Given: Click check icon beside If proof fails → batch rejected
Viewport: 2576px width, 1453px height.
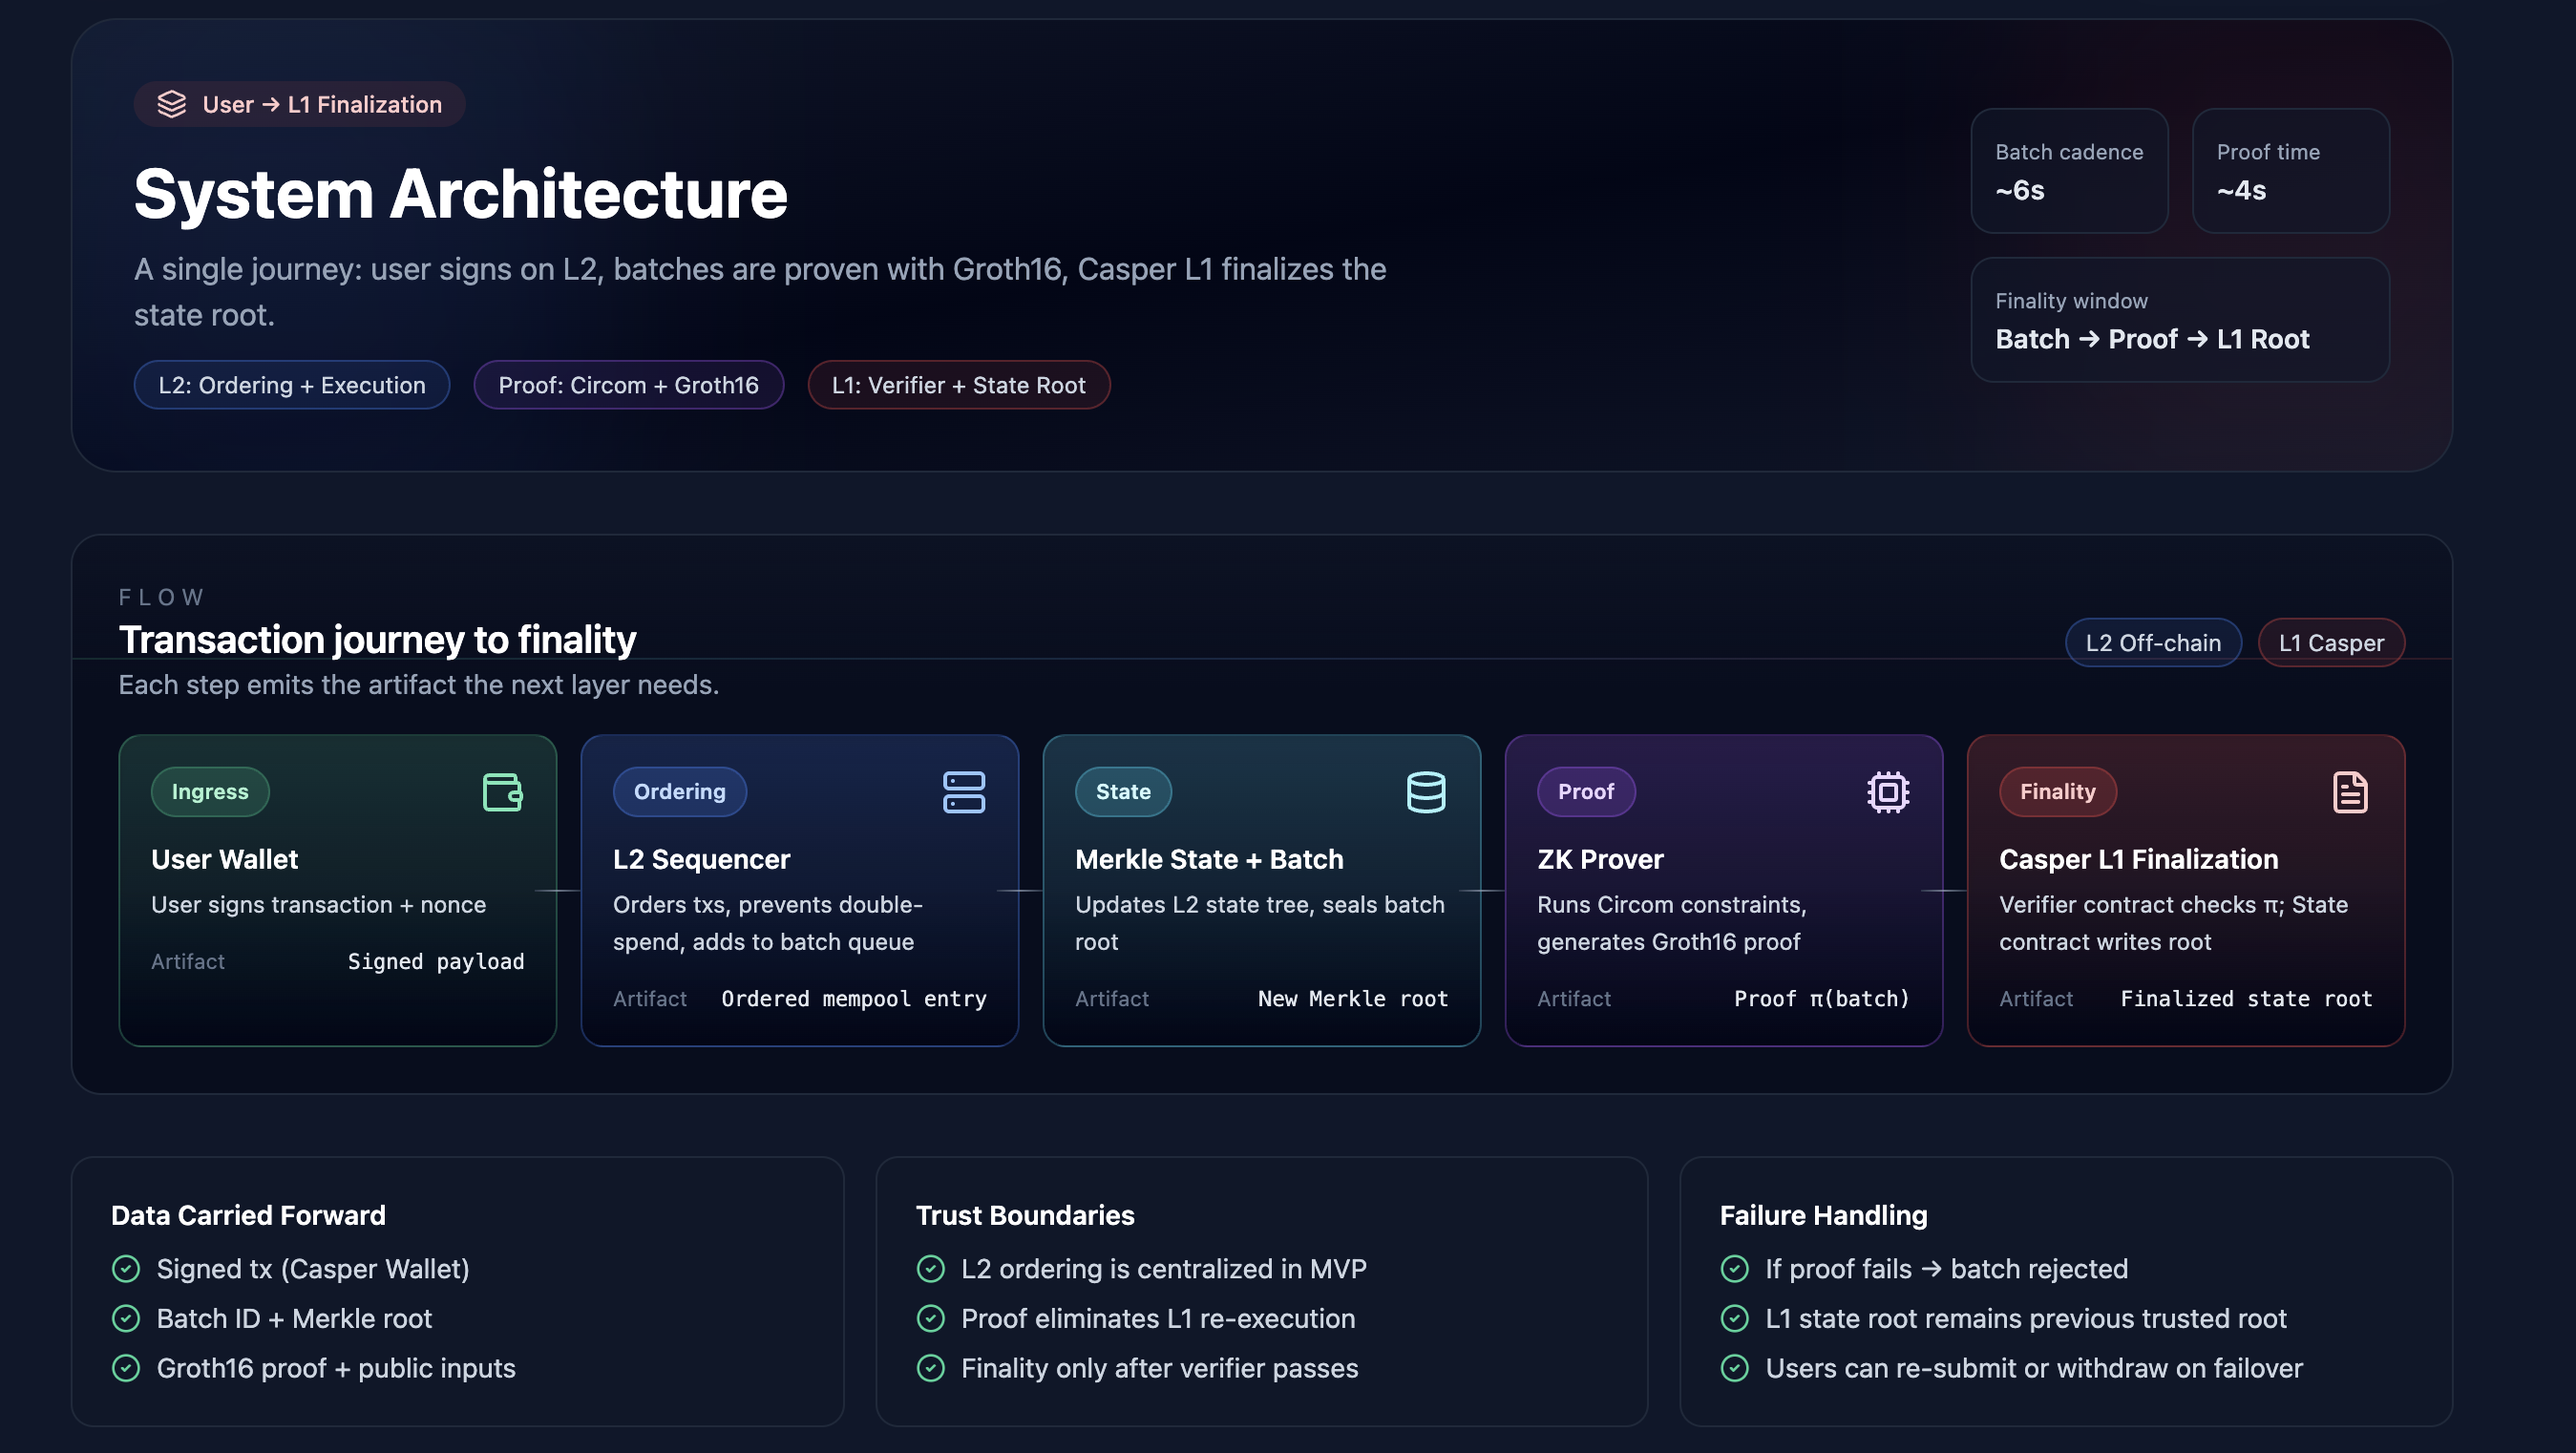Looking at the screenshot, I should click(1735, 1269).
